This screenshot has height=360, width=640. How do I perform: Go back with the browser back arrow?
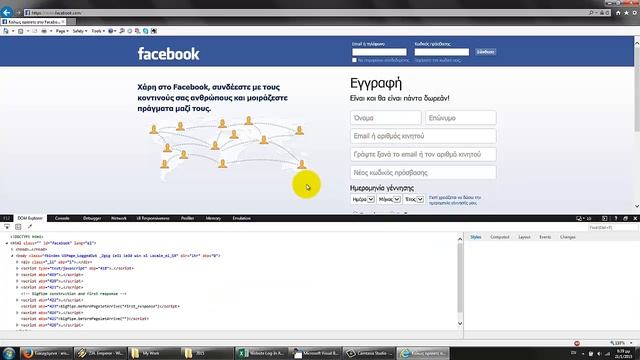click(7, 13)
